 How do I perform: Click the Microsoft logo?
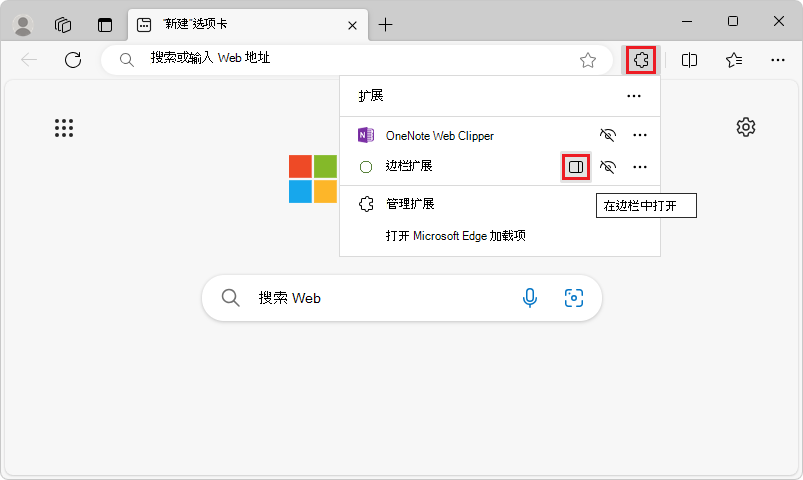pyautogui.click(x=313, y=179)
